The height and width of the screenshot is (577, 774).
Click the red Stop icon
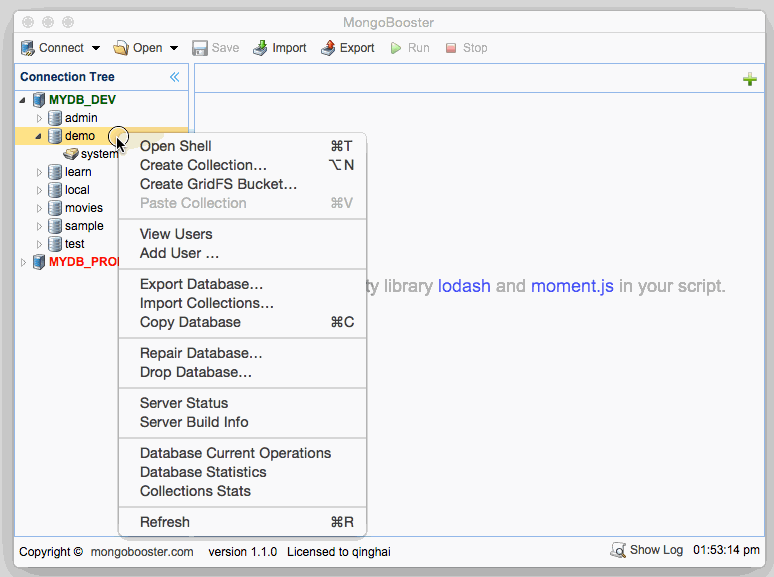[451, 48]
